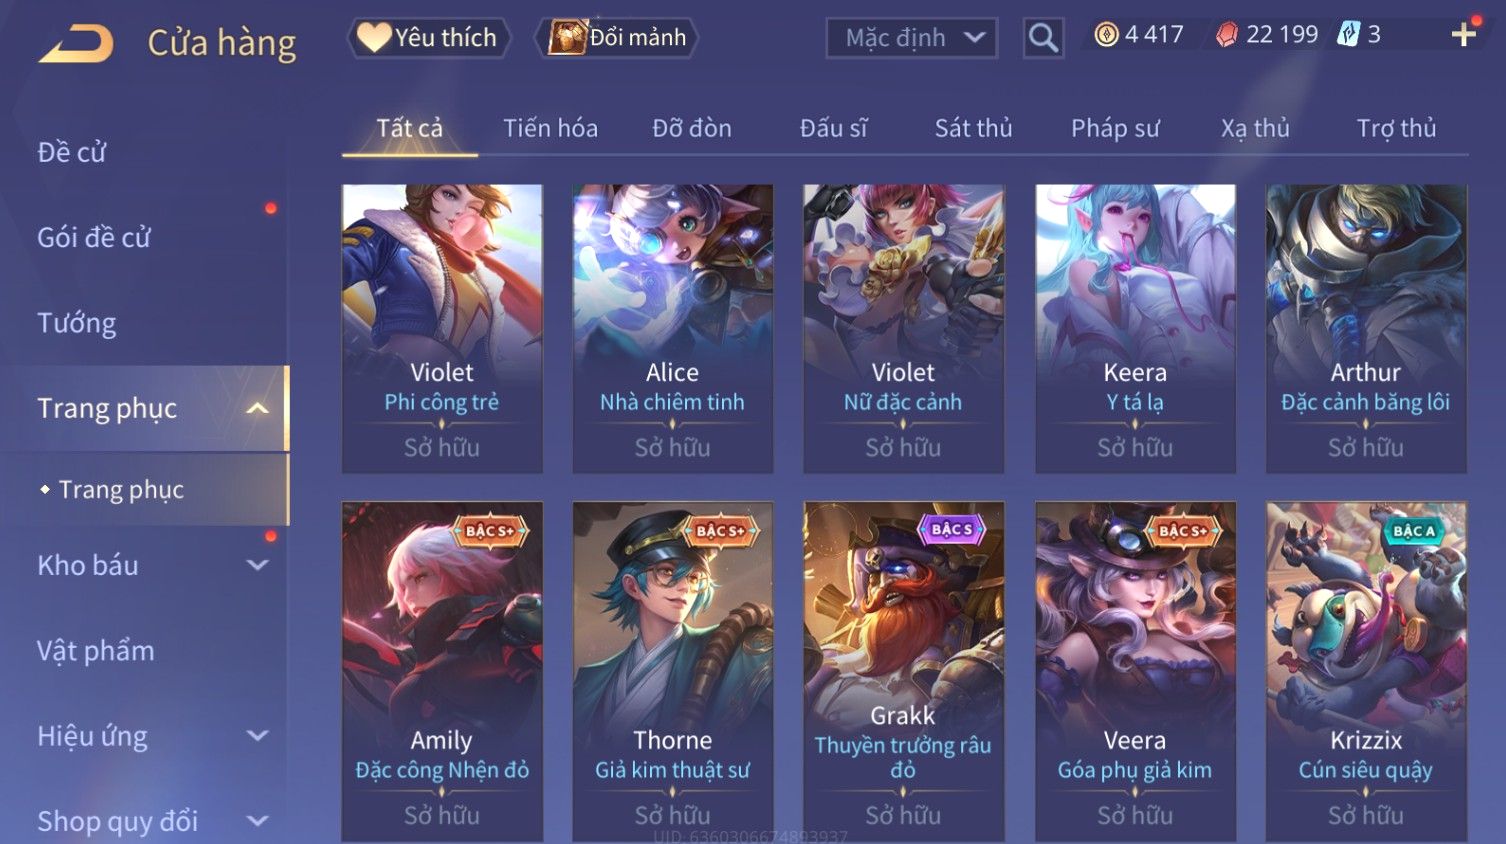Expand the Hiệu ứng sidebar section
This screenshot has width=1506, height=844.
(x=257, y=736)
